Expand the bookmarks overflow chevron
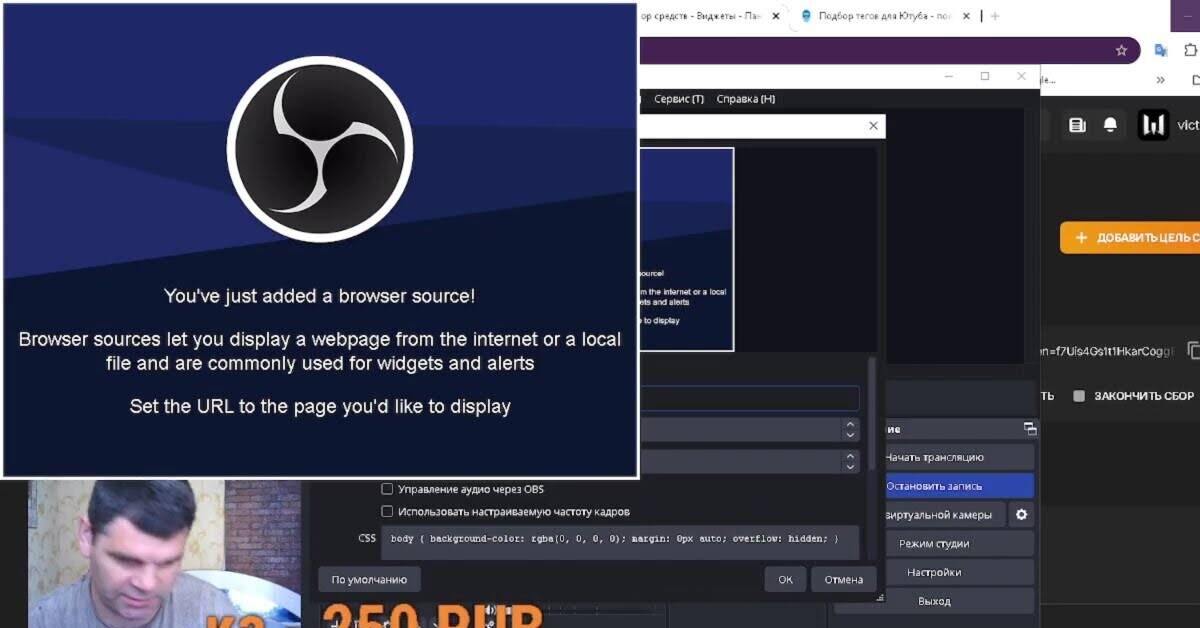This screenshot has width=1200, height=628. [1160, 80]
